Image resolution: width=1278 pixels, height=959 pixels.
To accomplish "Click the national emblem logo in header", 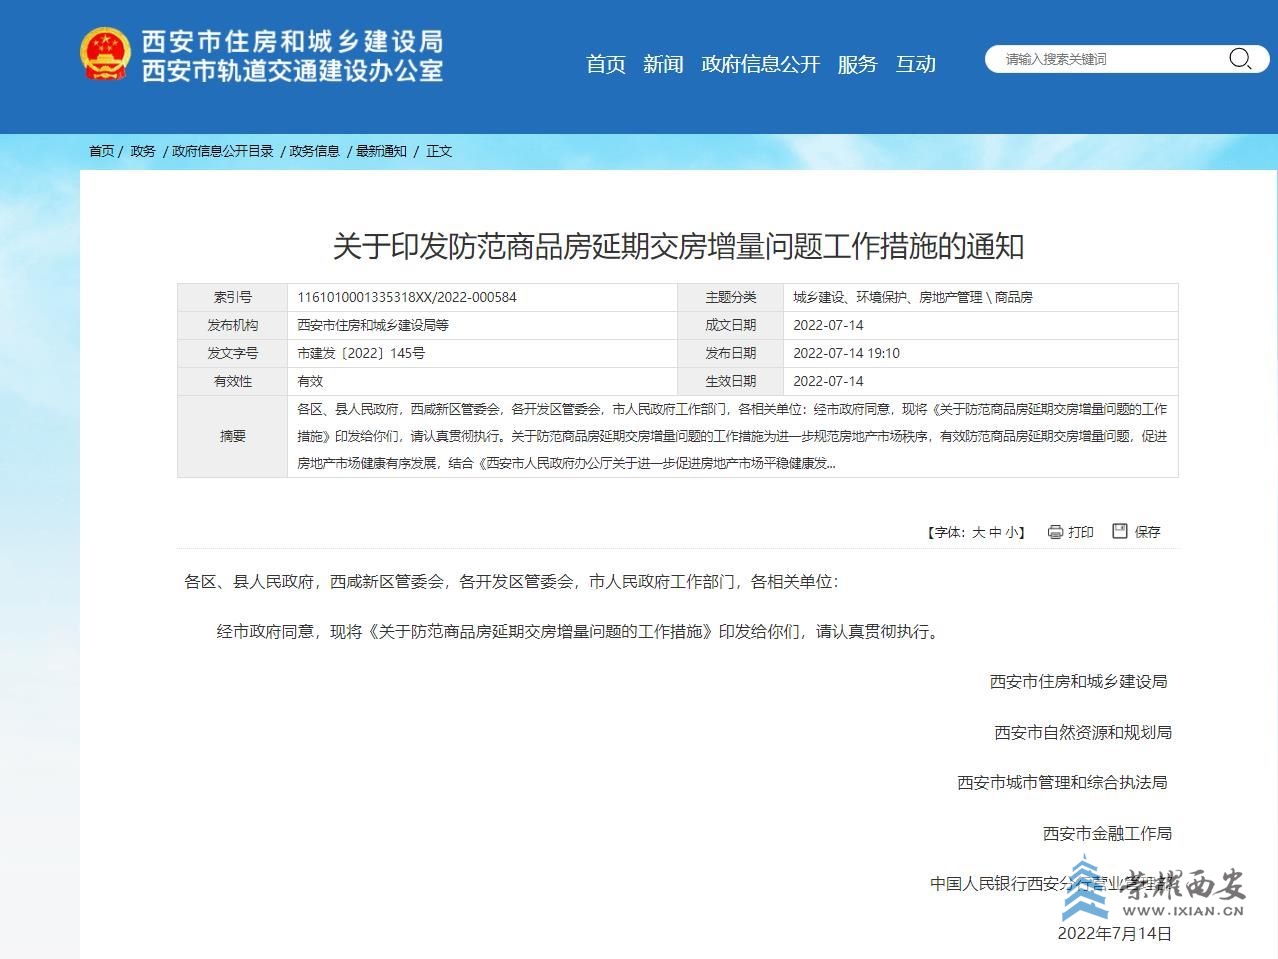I will [x=105, y=54].
